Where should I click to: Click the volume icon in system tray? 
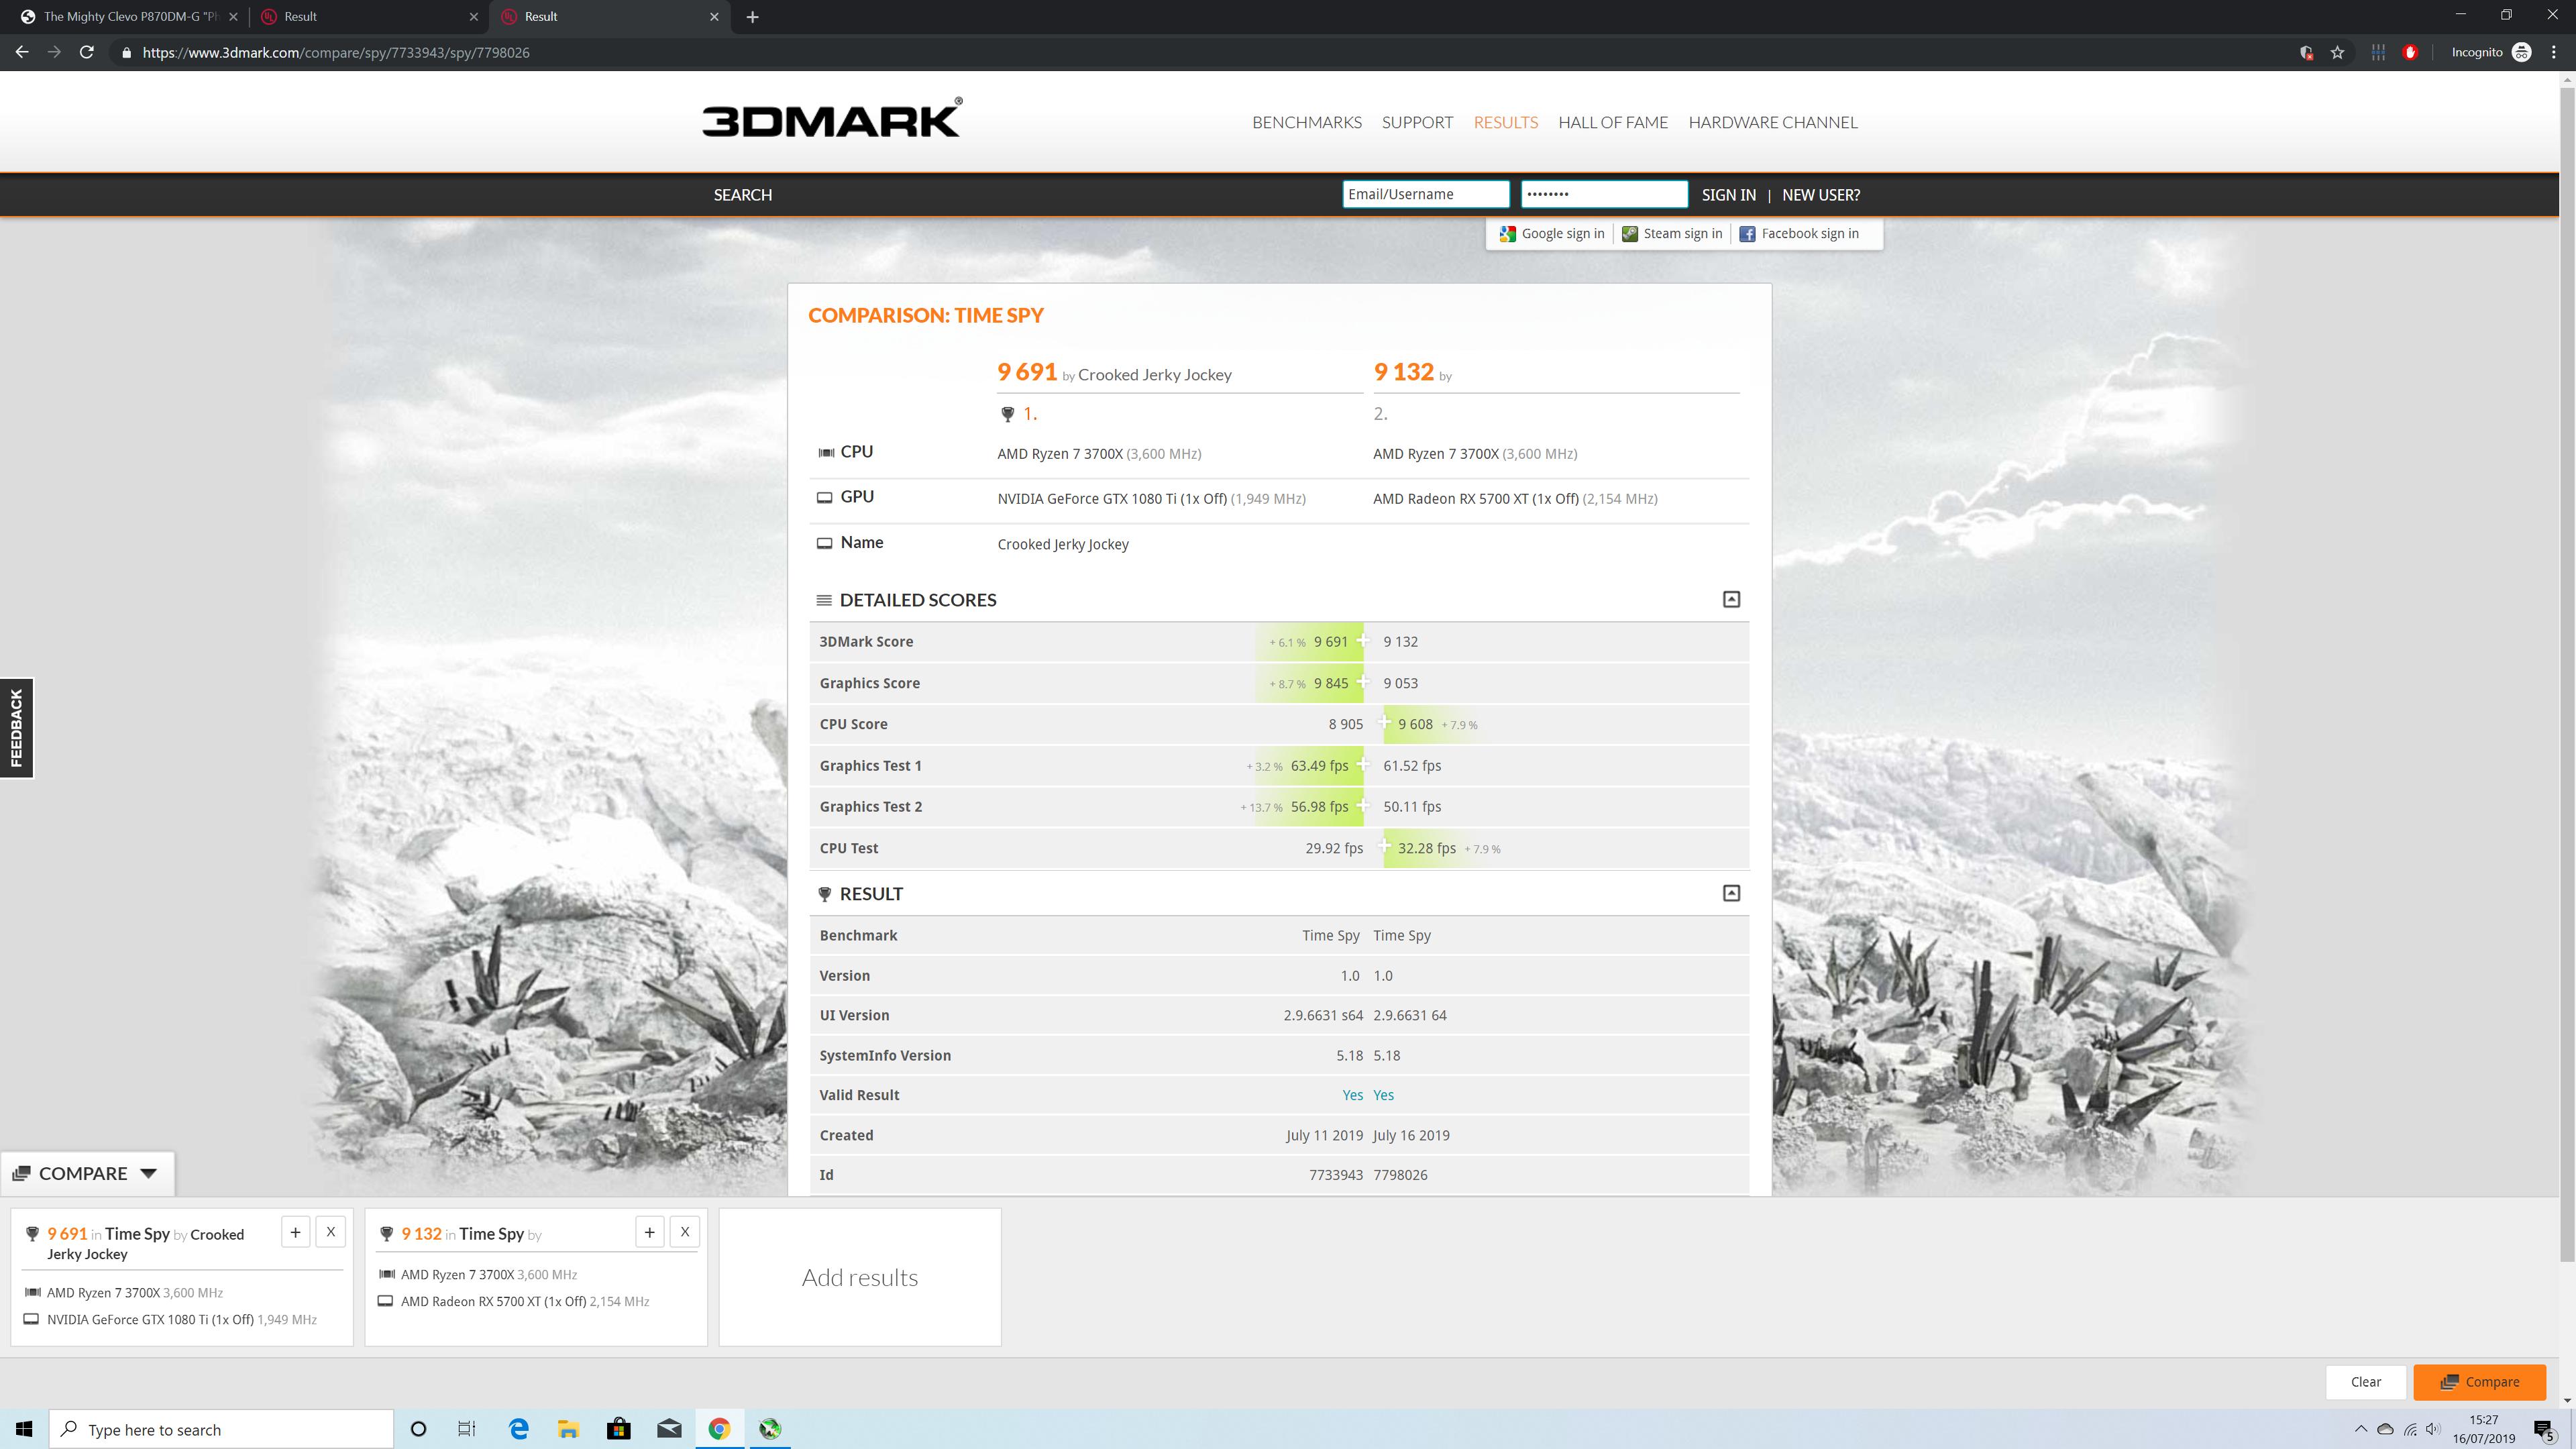click(2433, 1429)
